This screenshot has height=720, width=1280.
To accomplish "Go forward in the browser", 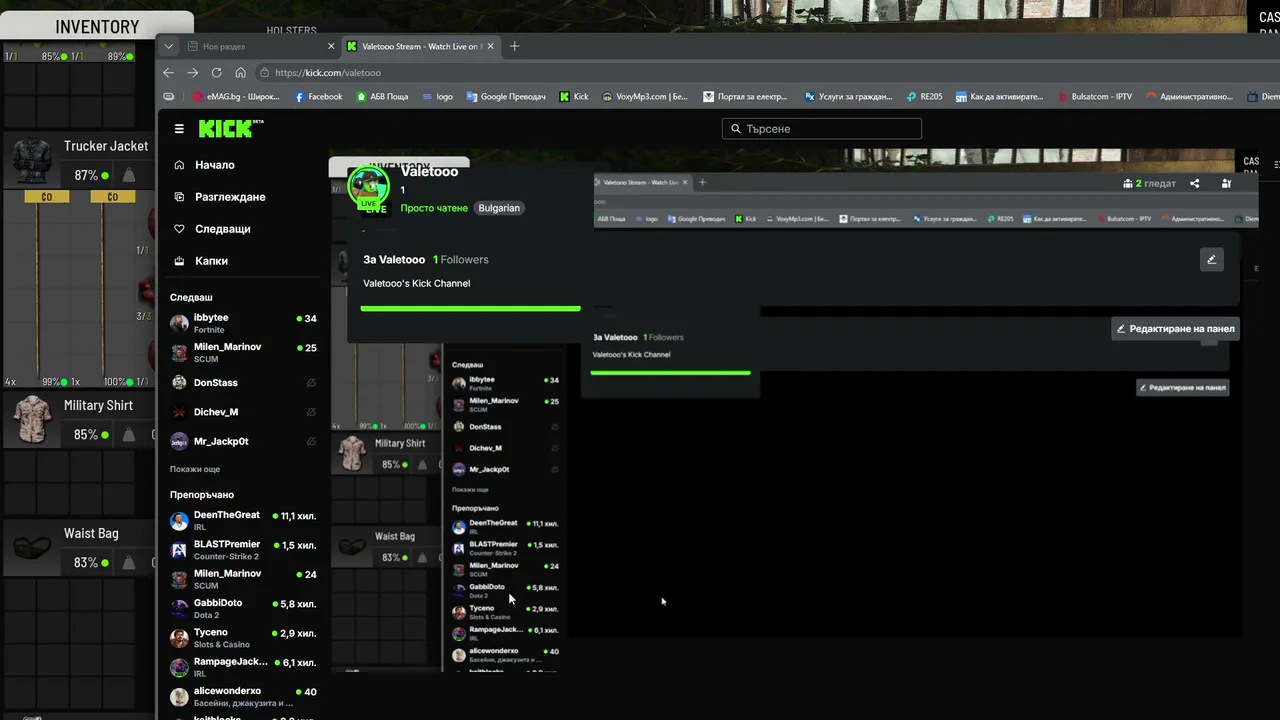I will (192, 73).
